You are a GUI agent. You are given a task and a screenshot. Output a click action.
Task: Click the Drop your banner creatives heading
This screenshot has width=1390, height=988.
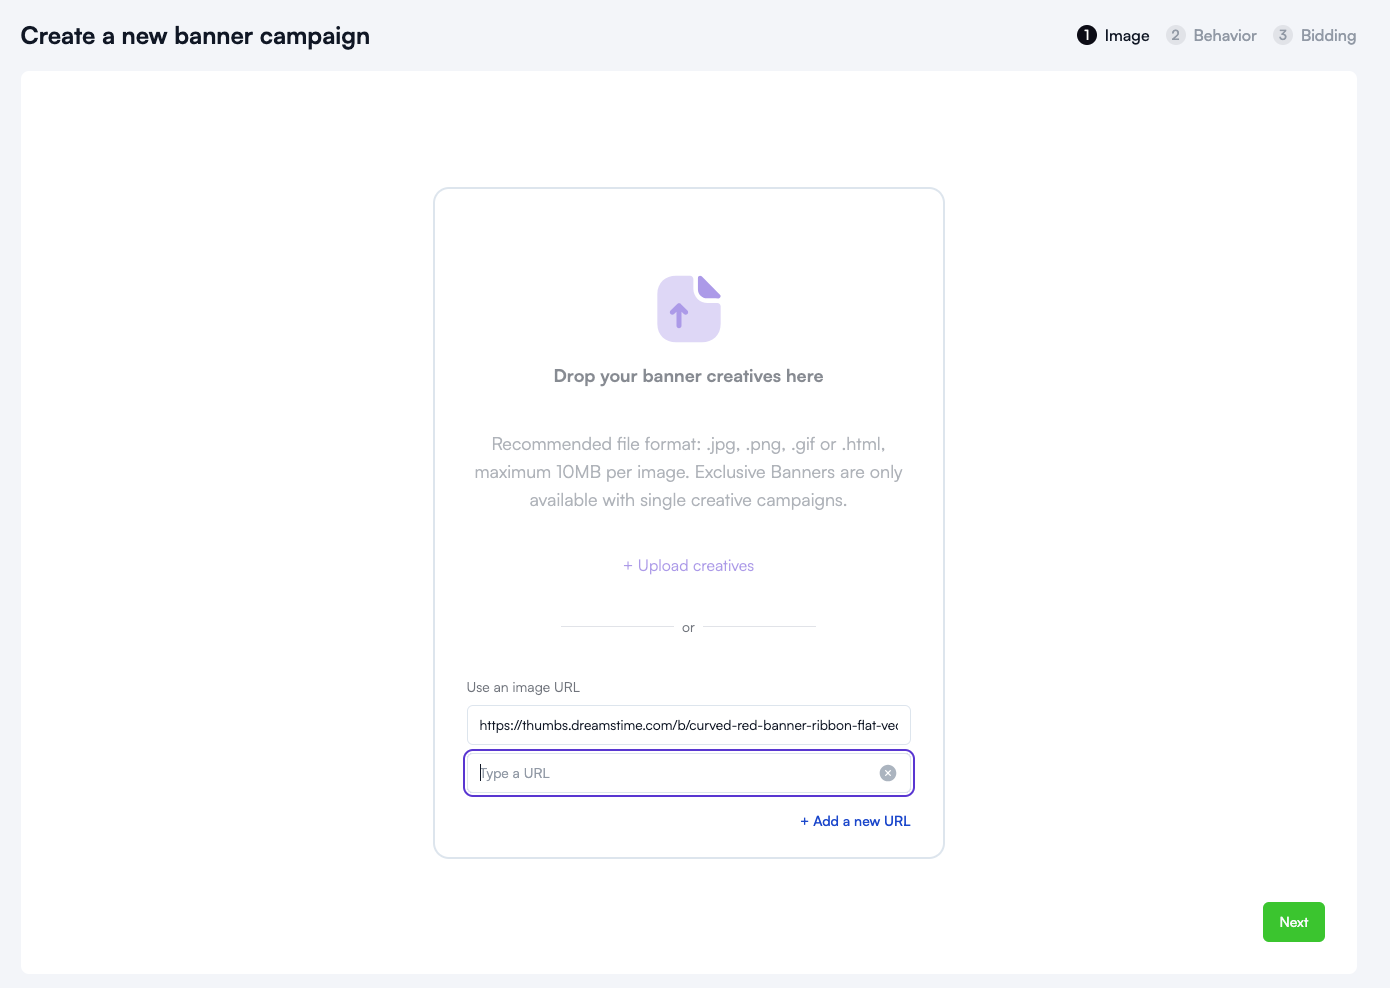[x=688, y=375]
